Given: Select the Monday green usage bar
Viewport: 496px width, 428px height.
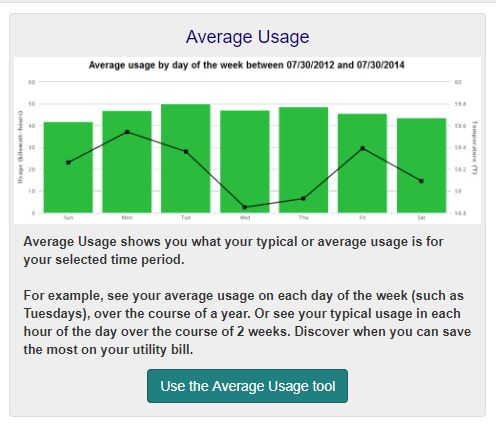Looking at the screenshot, I should pos(127,162).
